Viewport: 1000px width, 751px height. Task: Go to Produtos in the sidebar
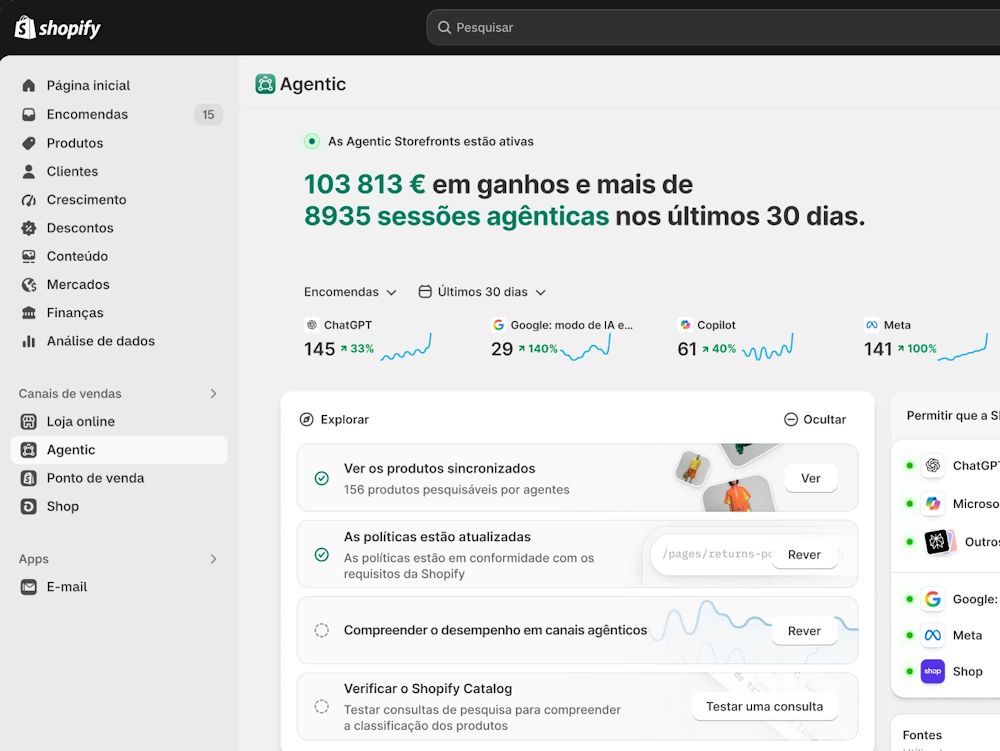119,143
